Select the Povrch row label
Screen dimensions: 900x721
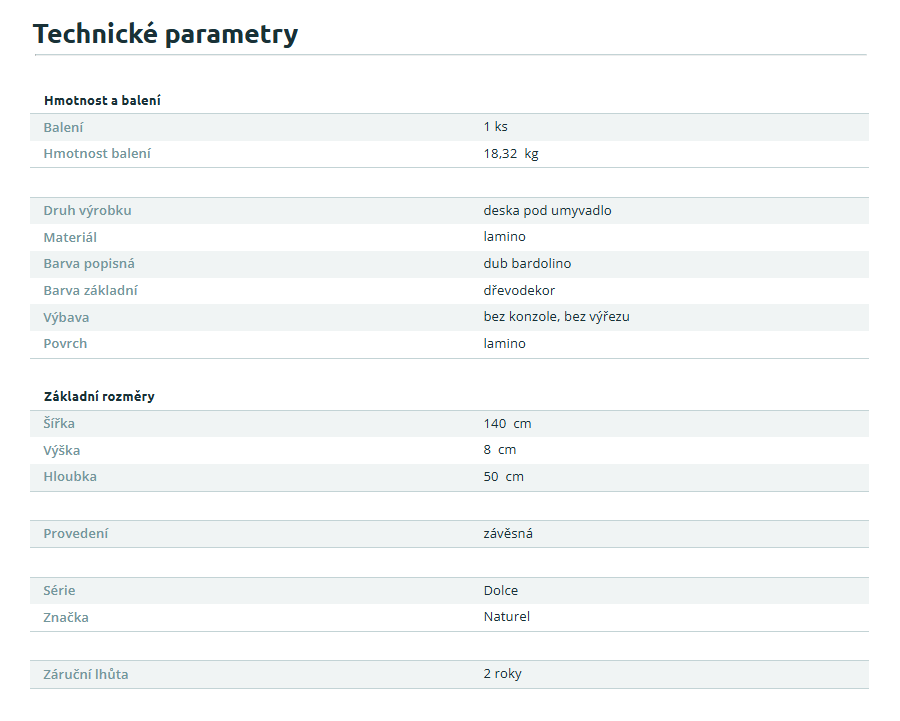pyautogui.click(x=65, y=344)
